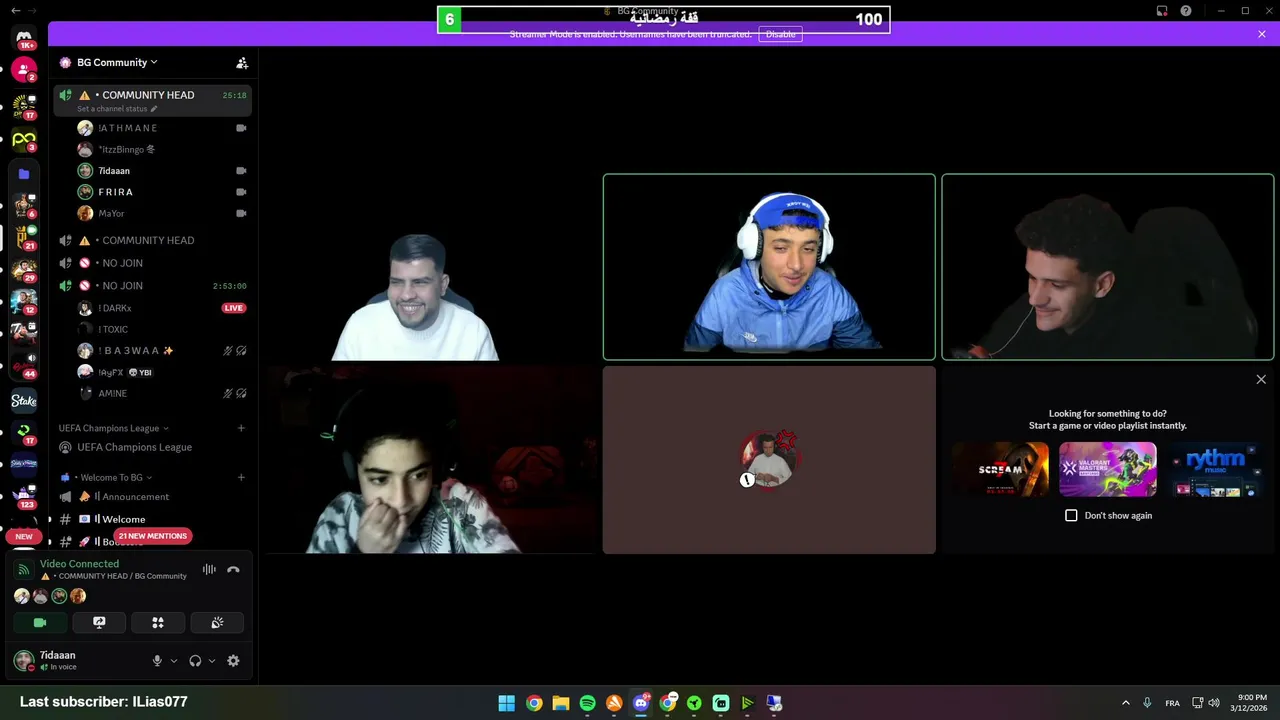Tick the Don't show again checkbox

[x=1071, y=515]
